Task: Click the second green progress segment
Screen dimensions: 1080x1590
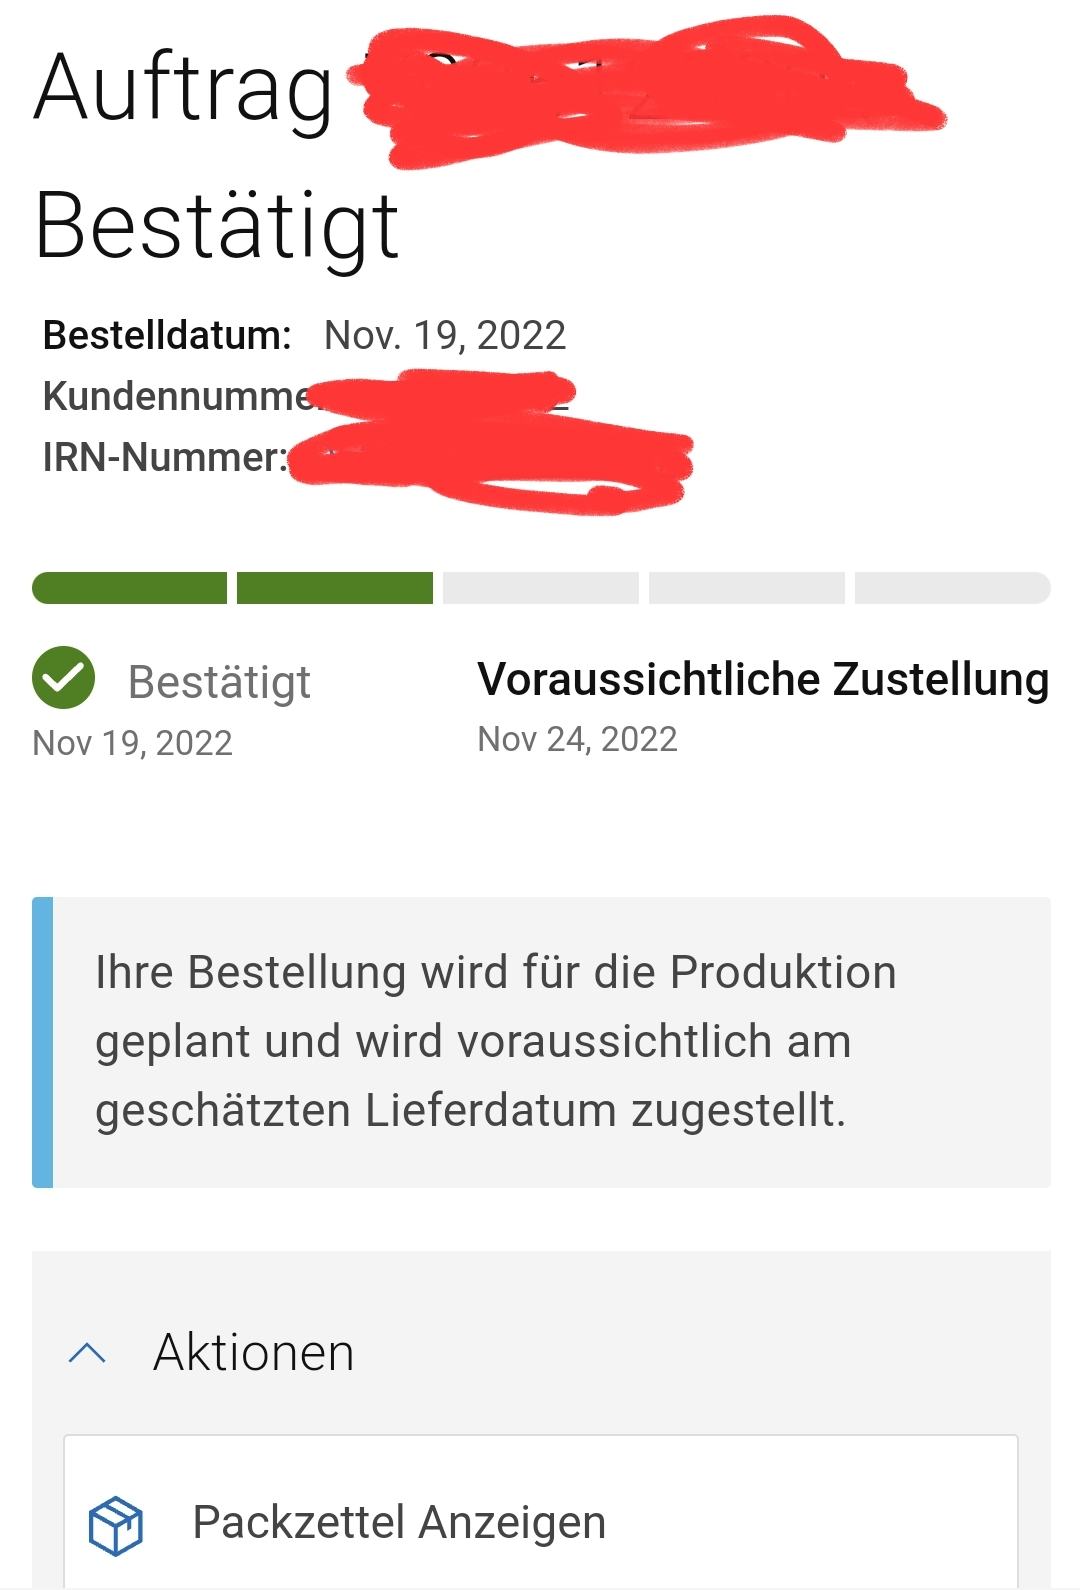Action: click(x=334, y=588)
